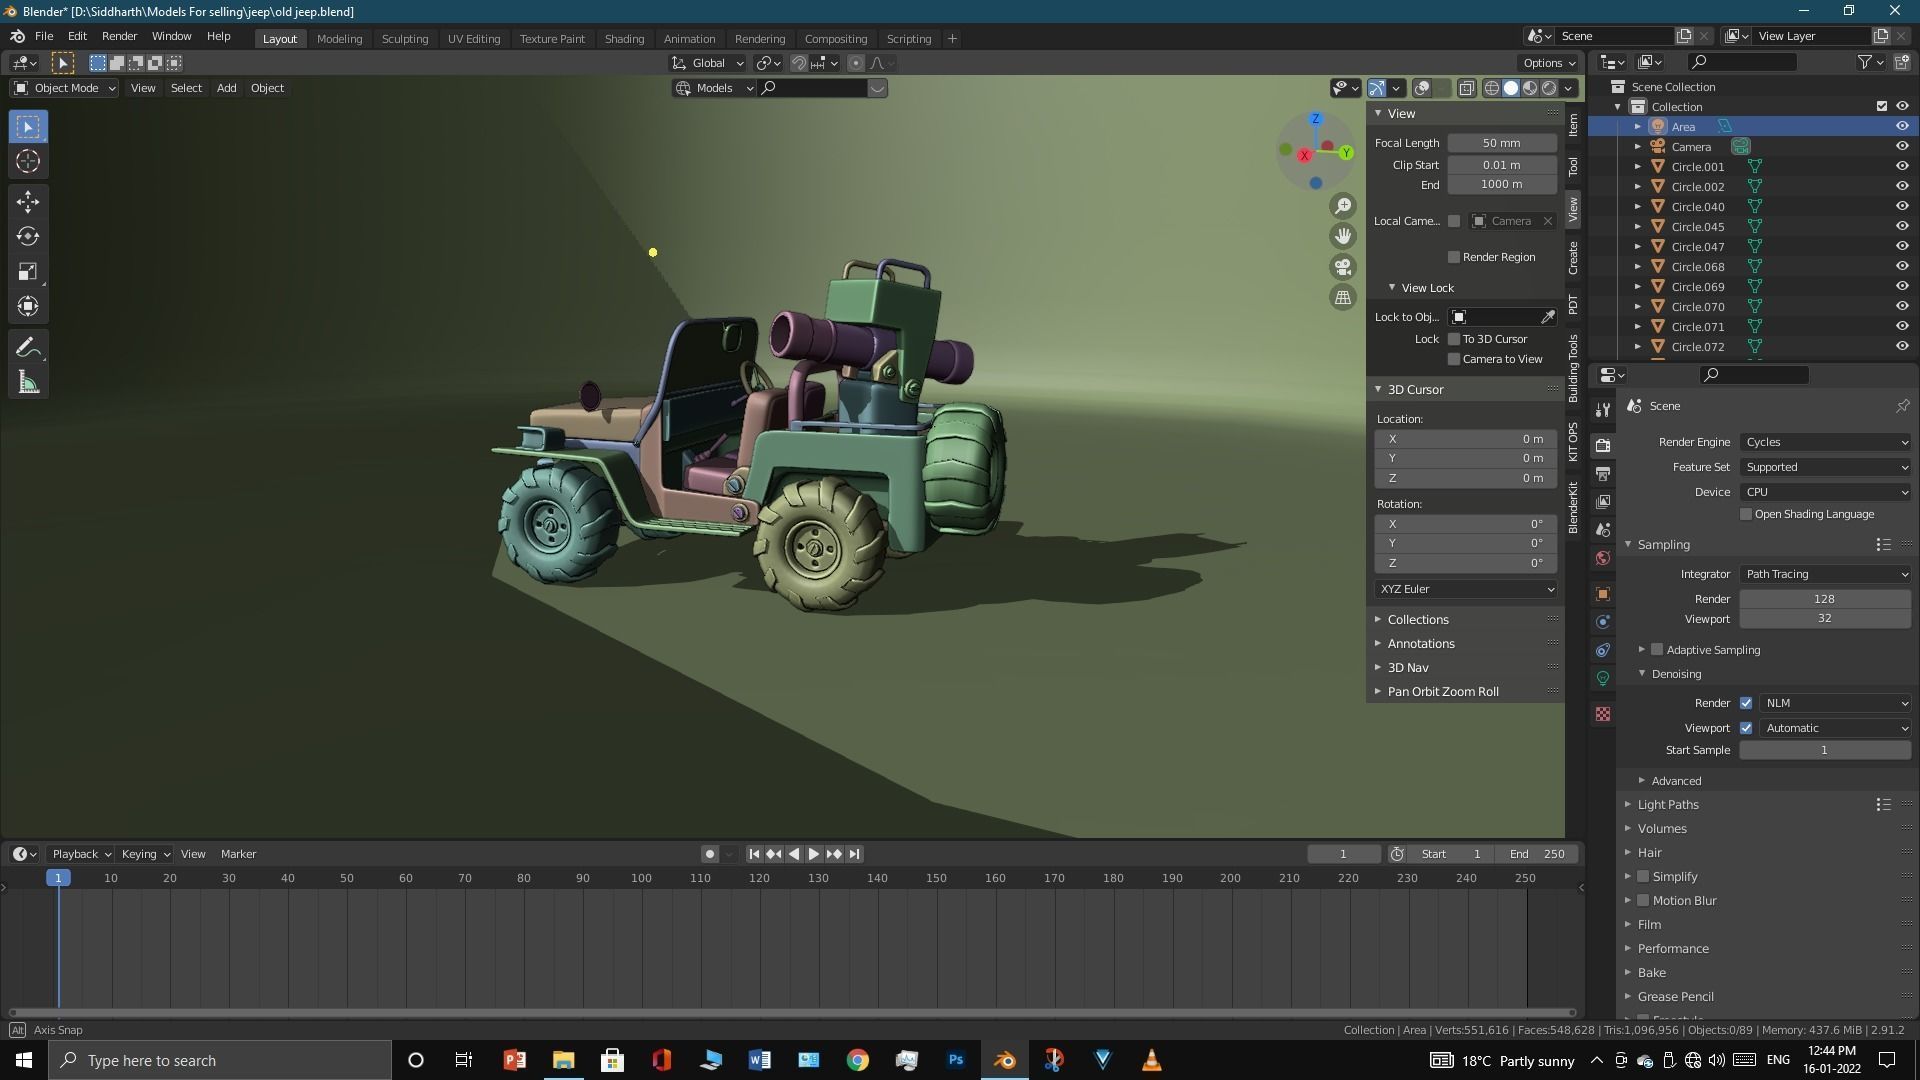Screen dimensions: 1920x1080
Task: Hide the Area light in outliner
Action: click(x=1902, y=126)
